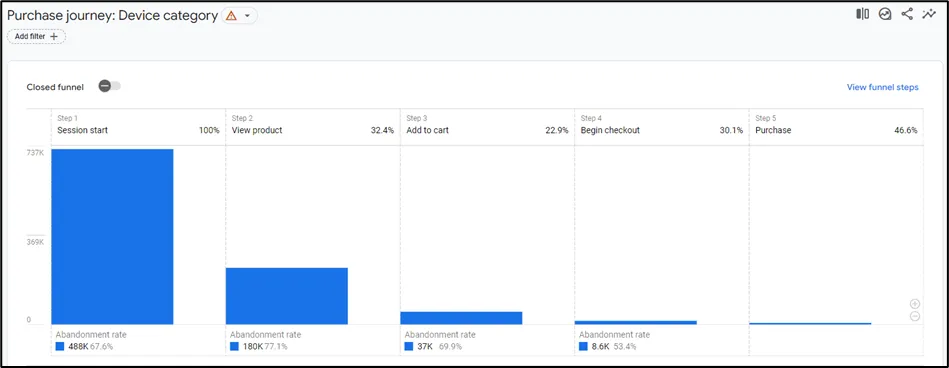The height and width of the screenshot is (368, 949).
Task: Click the orange data quality warning icon
Action: pos(231,16)
